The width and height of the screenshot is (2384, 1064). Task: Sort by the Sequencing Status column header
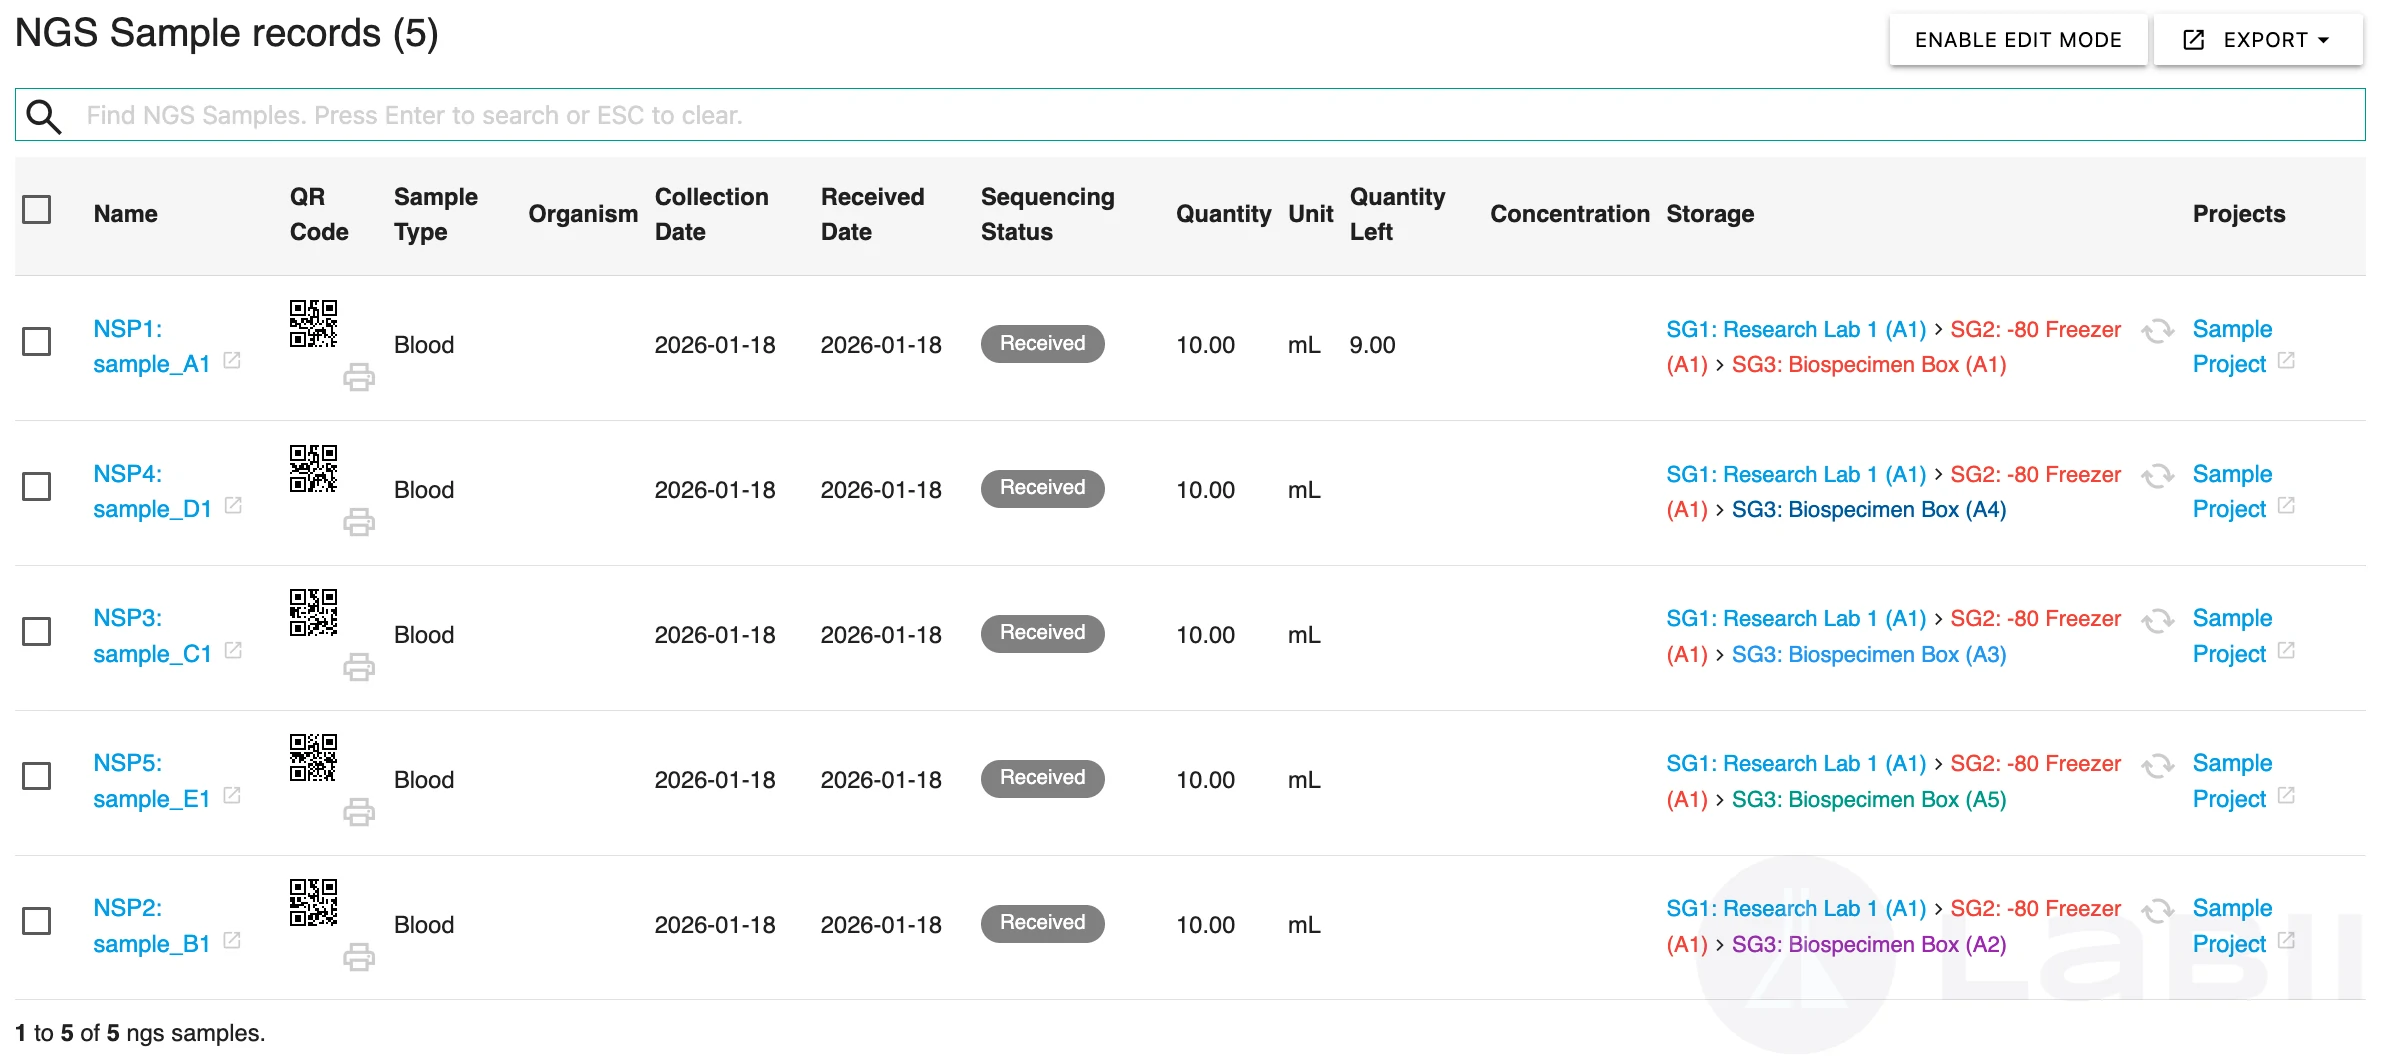pyautogui.click(x=1046, y=214)
